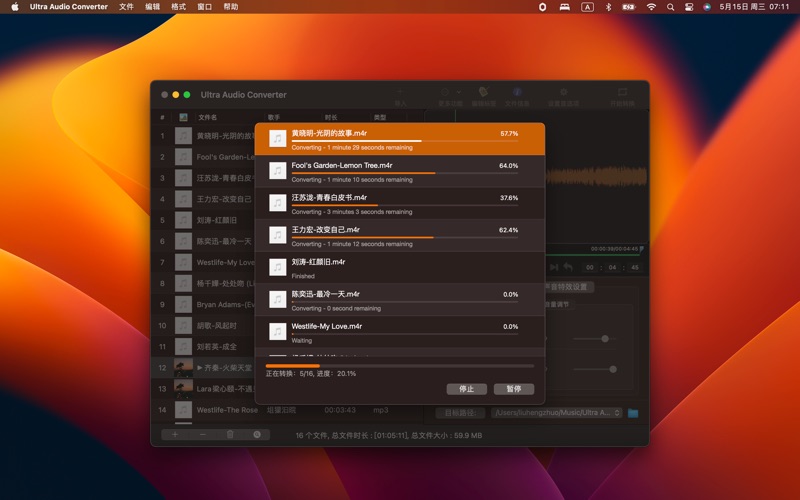Open the Wi-Fi menu bar icon
800x500 pixels.
point(651,7)
